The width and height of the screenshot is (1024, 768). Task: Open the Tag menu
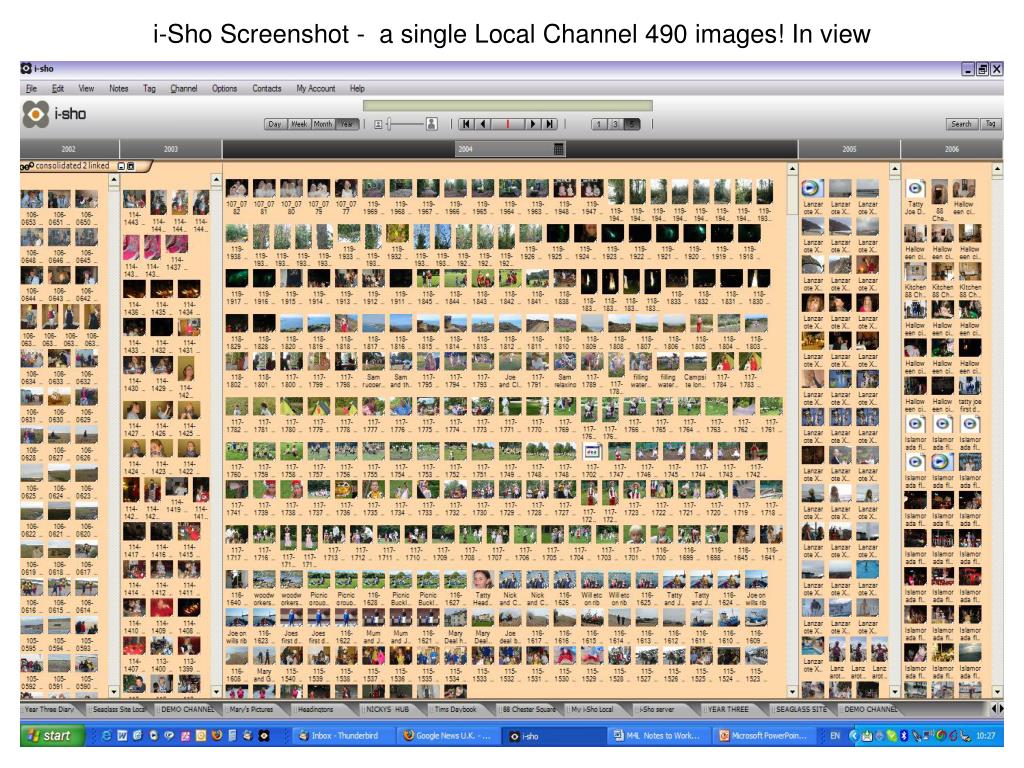[150, 88]
